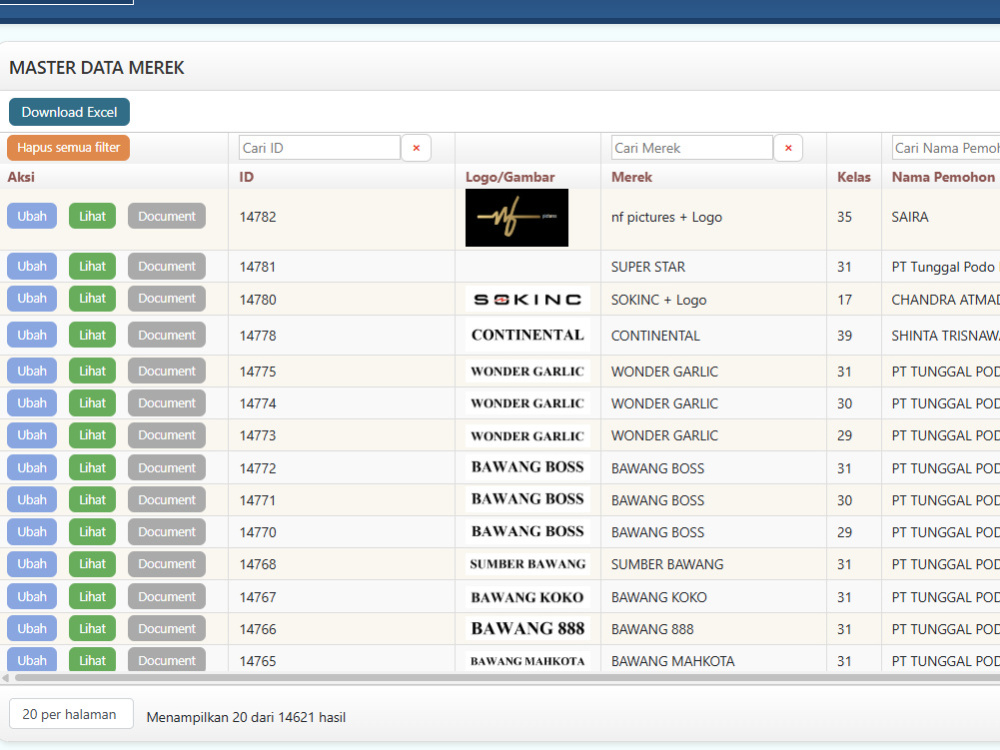This screenshot has width=1000, height=750.
Task: Open the BAWANG 888 logo image
Action: coord(527,629)
